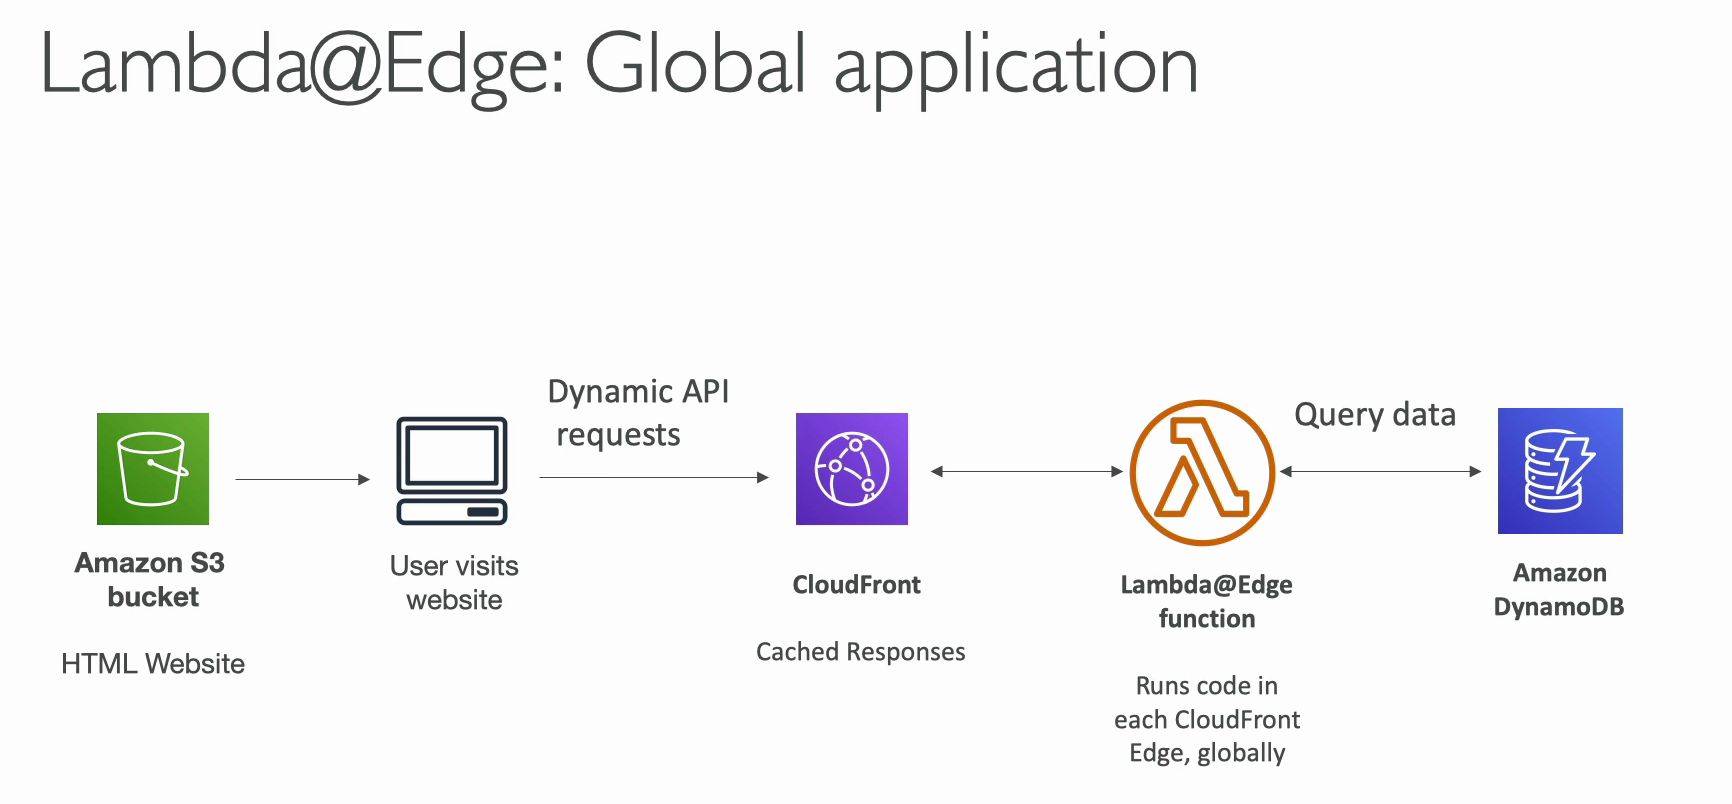Viewport: 1732px width, 804px height.
Task: Click the 'Dynamic API requests' text
Action: point(638,413)
